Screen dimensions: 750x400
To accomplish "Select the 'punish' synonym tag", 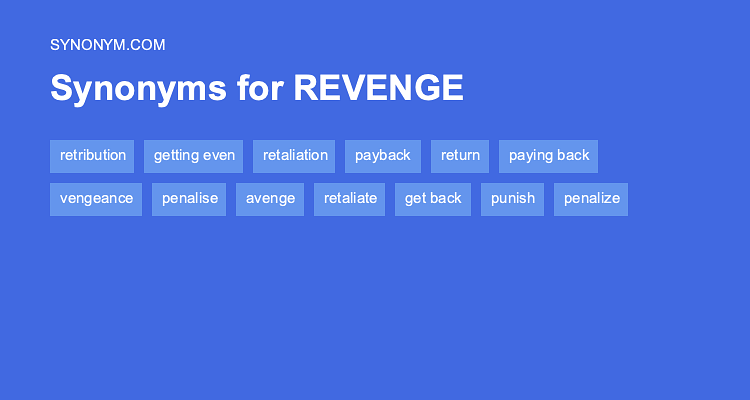I will tap(512, 199).
